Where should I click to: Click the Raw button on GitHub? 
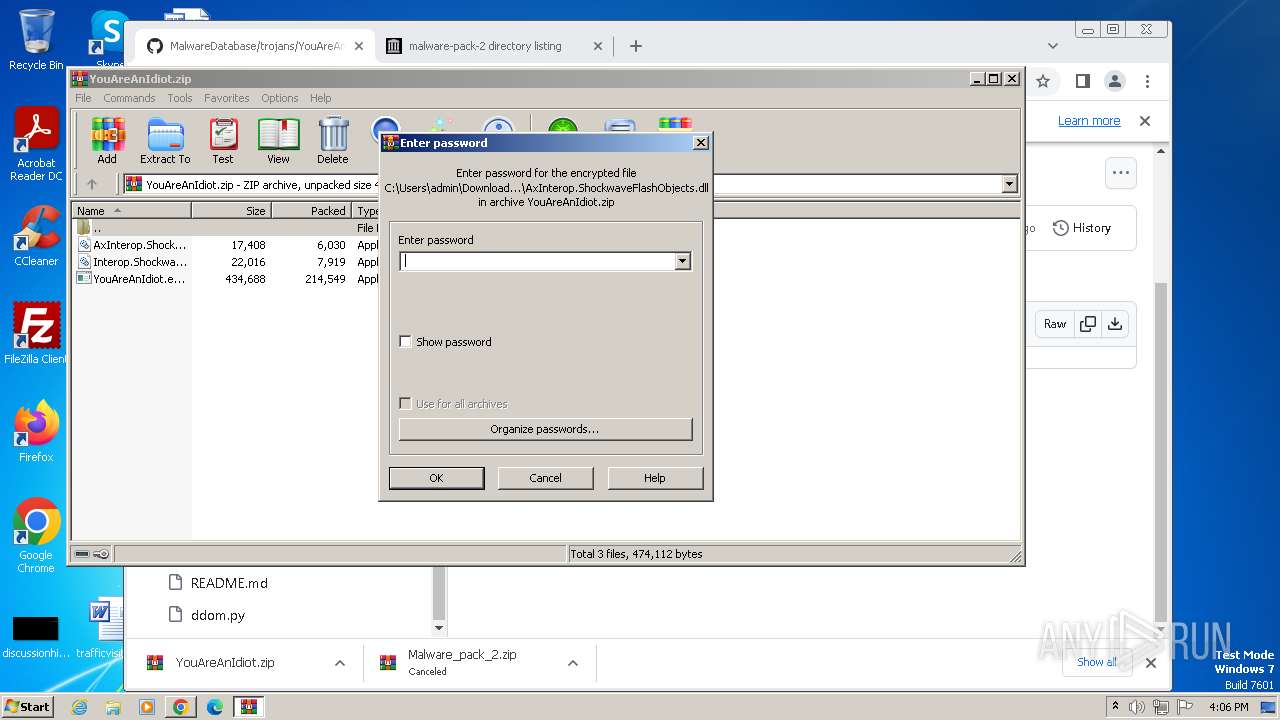(x=1055, y=324)
